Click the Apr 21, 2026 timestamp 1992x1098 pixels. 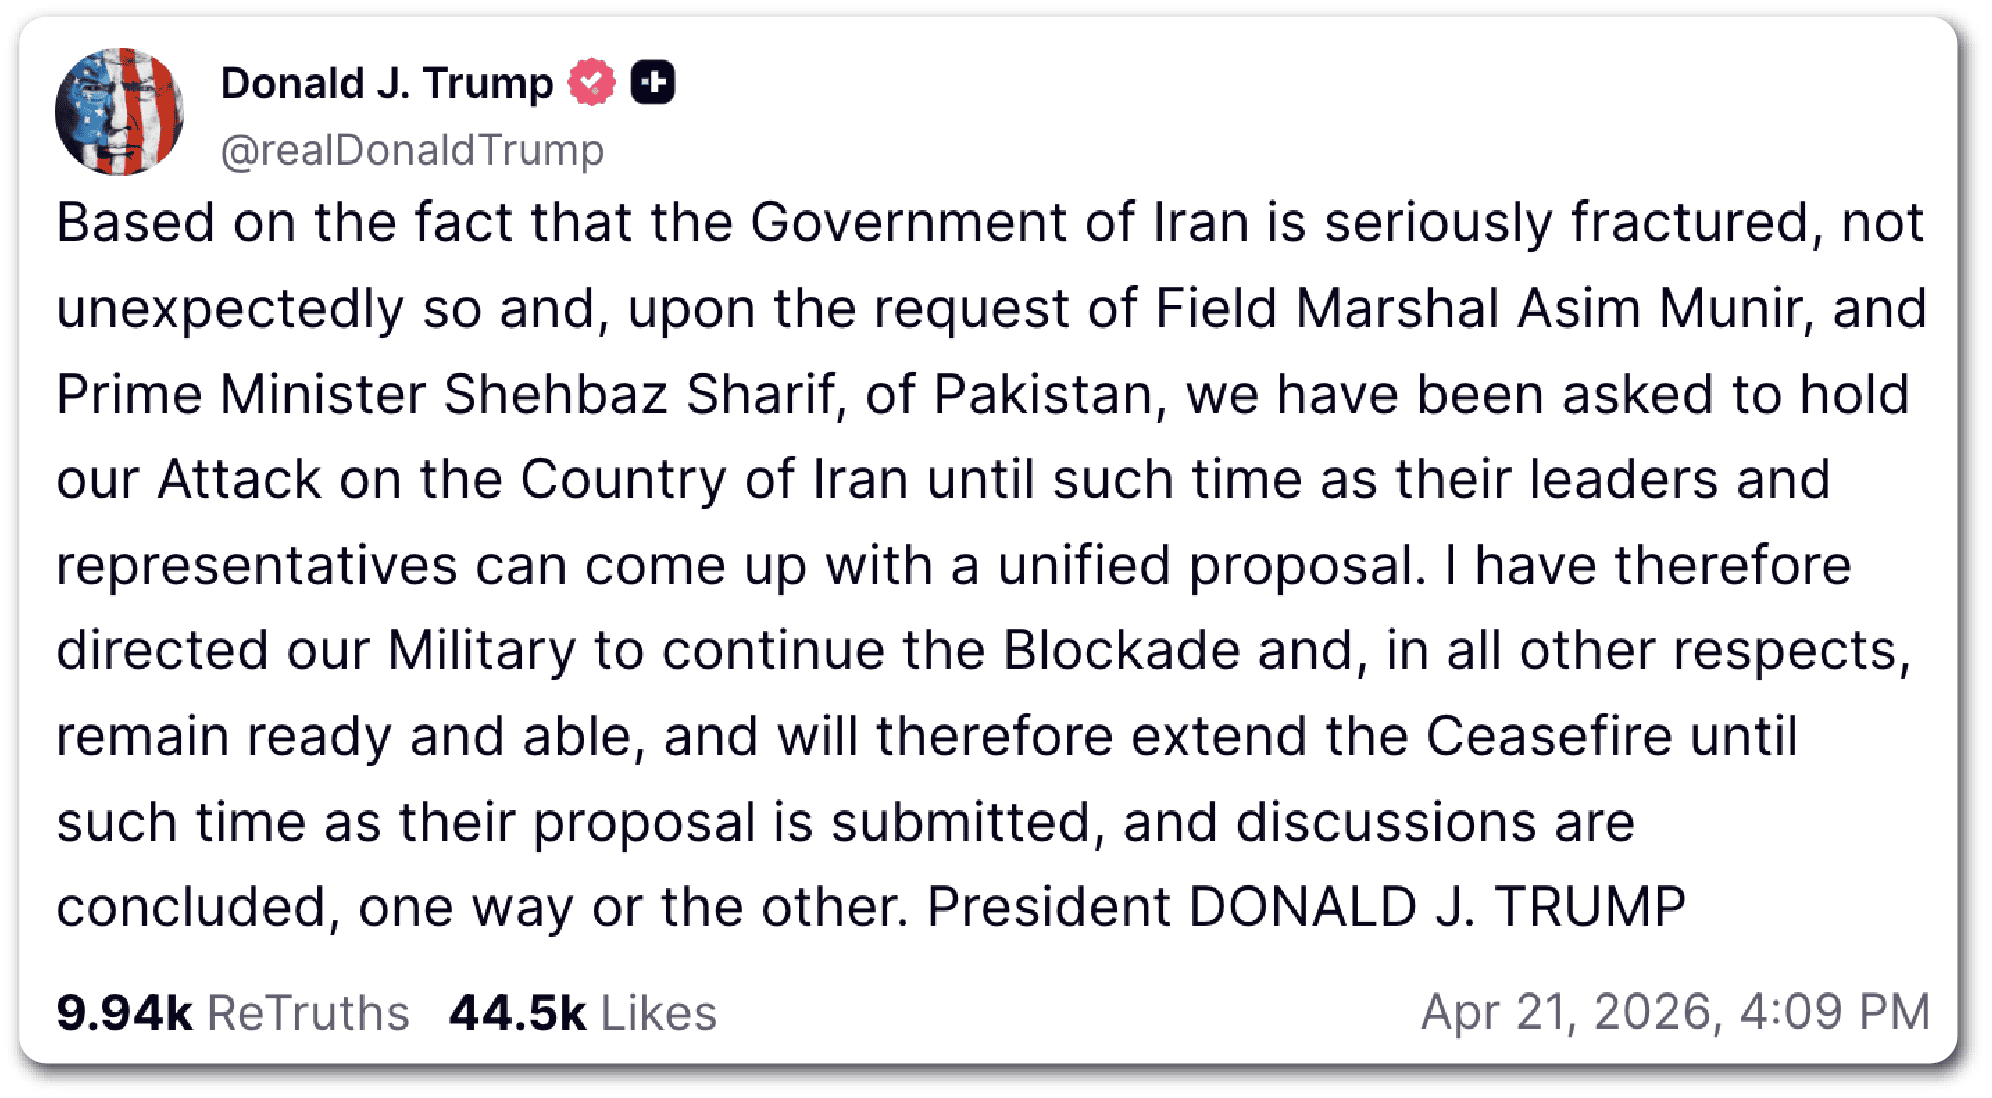click(1675, 1011)
